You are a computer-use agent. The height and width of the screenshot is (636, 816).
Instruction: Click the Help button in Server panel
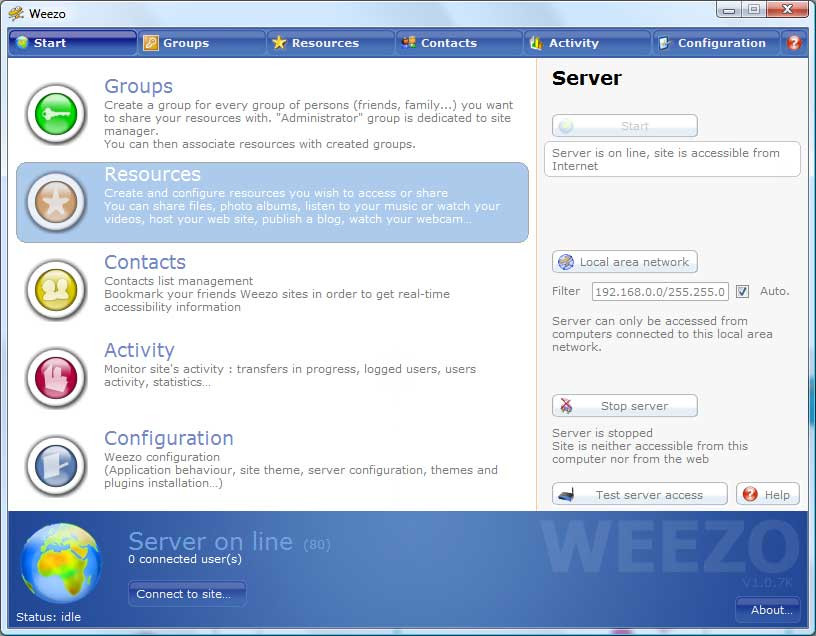click(768, 494)
